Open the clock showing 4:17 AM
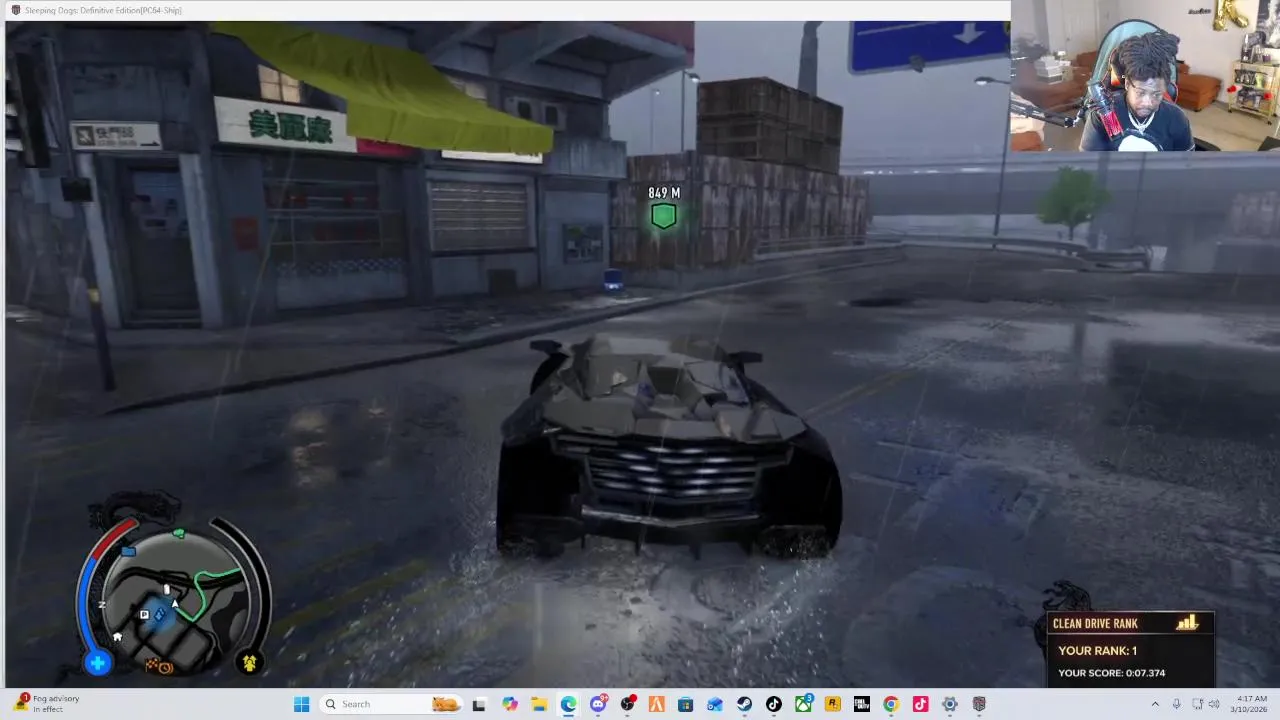Image resolution: width=1280 pixels, height=720 pixels. (x=1251, y=704)
